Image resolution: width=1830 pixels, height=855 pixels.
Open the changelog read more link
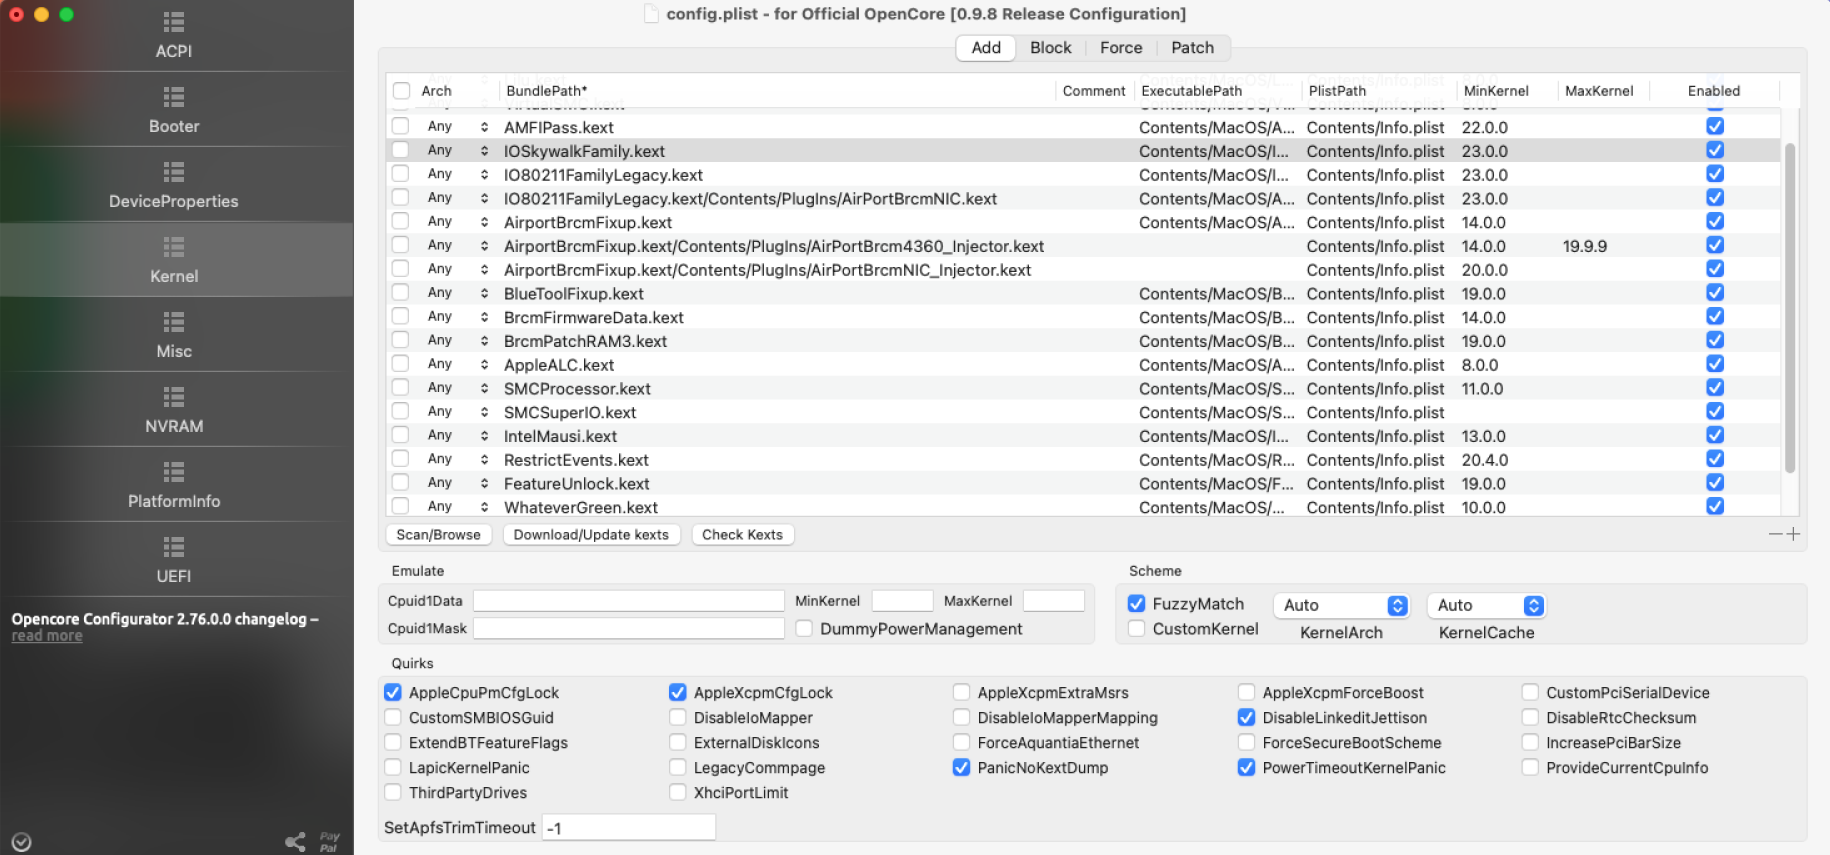(x=47, y=636)
